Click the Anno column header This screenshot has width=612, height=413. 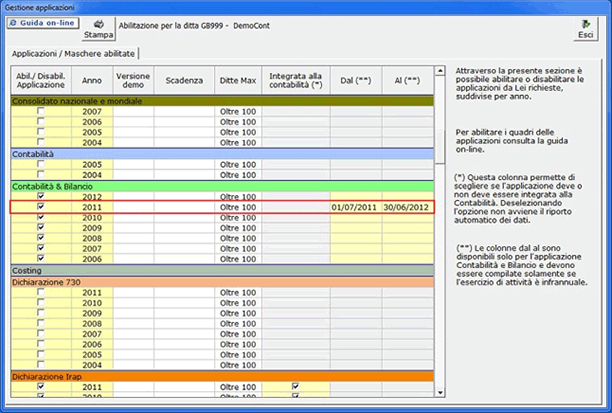click(92, 80)
